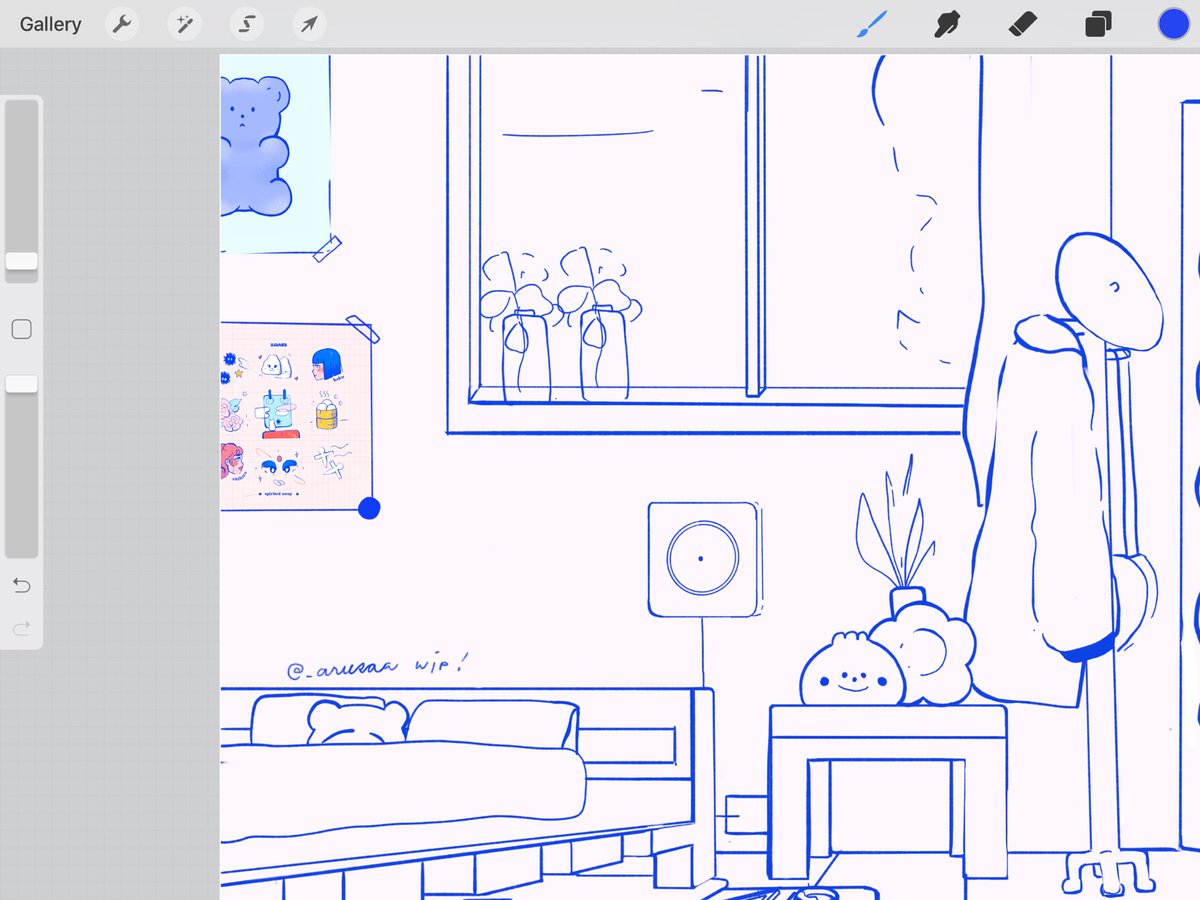The height and width of the screenshot is (900, 1200).
Task: Open the Adjustments panel with the magic wand icon
Action: [x=184, y=24]
